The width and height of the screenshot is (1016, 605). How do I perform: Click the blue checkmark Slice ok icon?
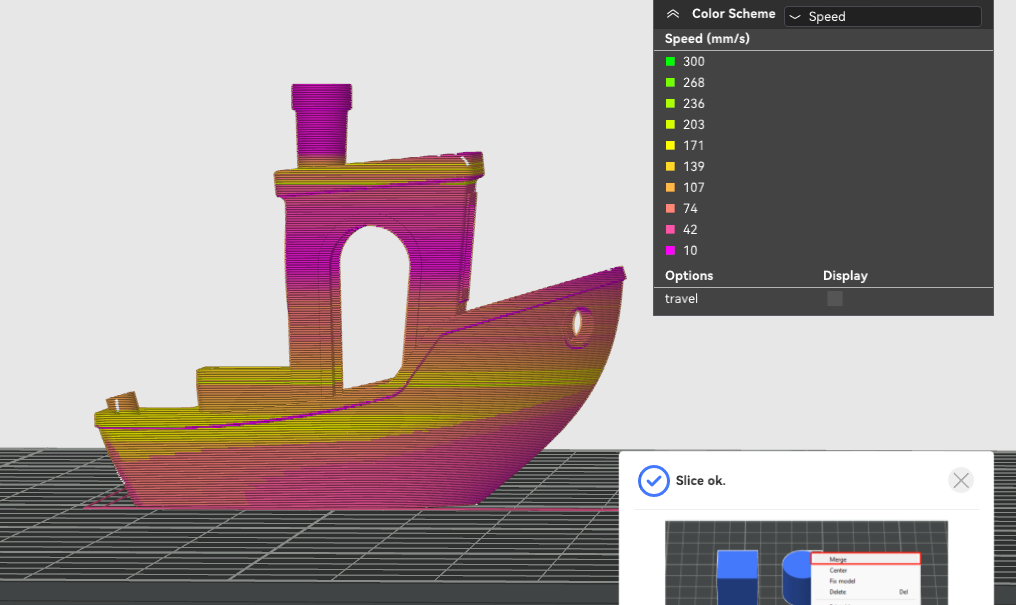[653, 481]
